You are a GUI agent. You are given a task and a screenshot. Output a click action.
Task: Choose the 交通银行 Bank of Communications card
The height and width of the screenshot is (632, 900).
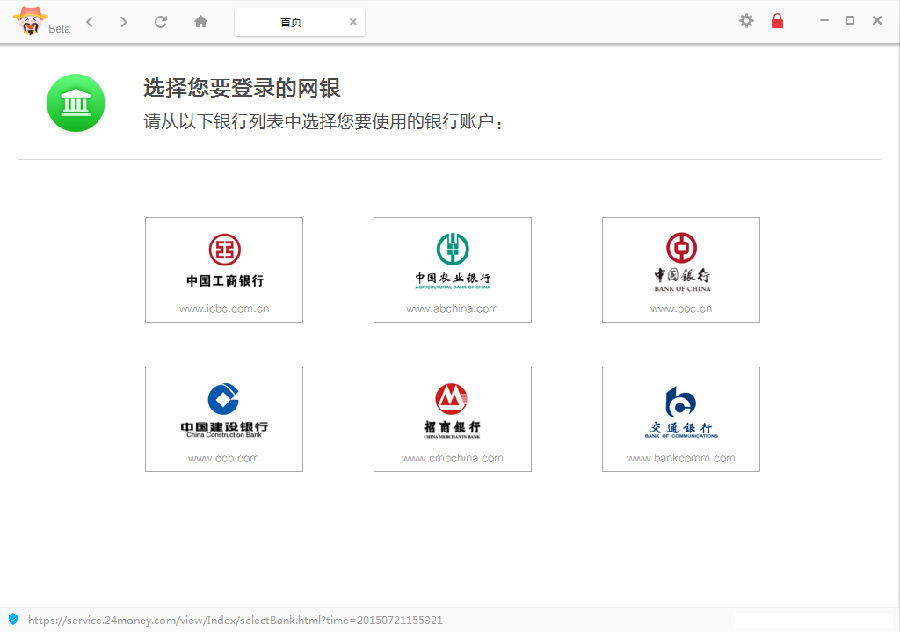(681, 419)
